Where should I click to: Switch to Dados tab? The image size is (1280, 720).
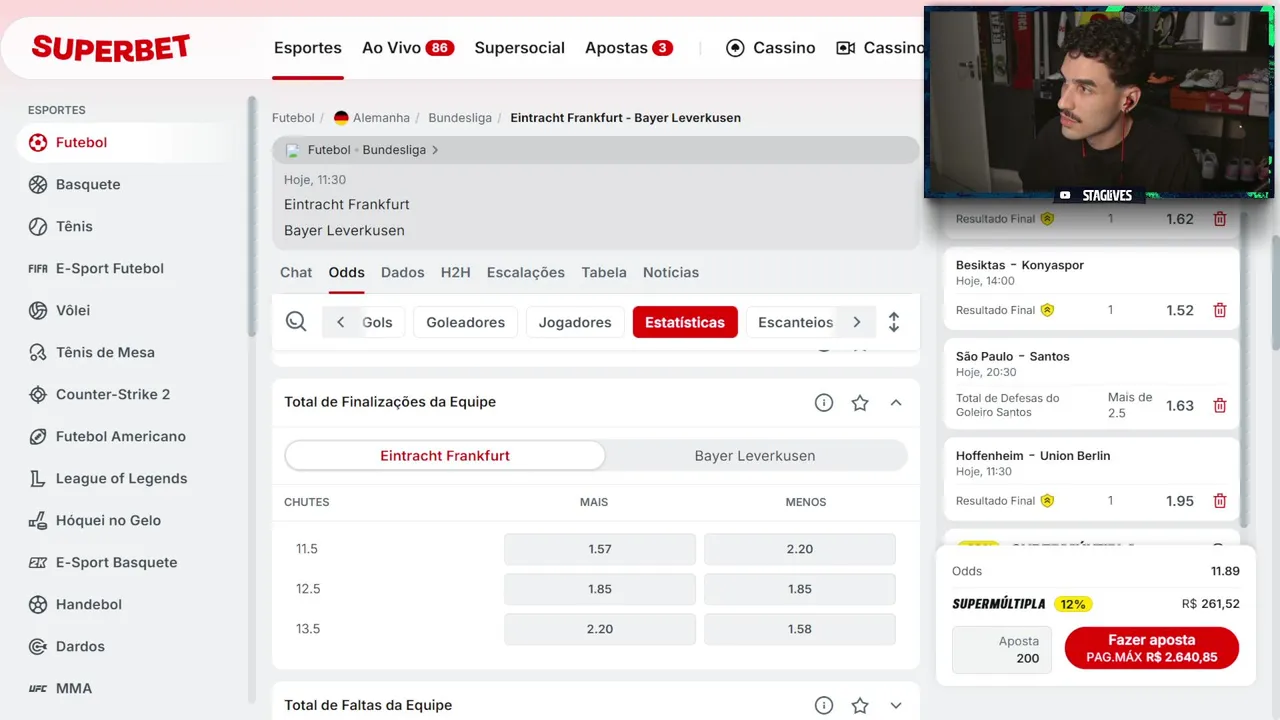pos(403,272)
